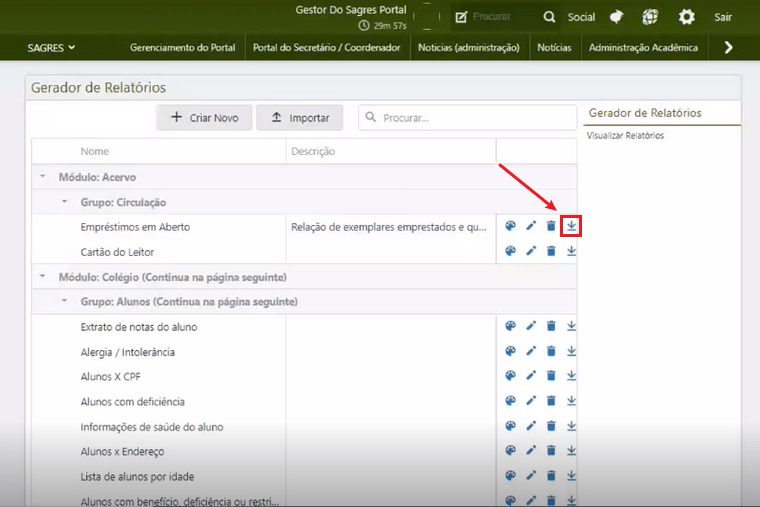Screen dimensions: 760x507
Task: Open Administração Acadêmica menu
Action: point(643,48)
